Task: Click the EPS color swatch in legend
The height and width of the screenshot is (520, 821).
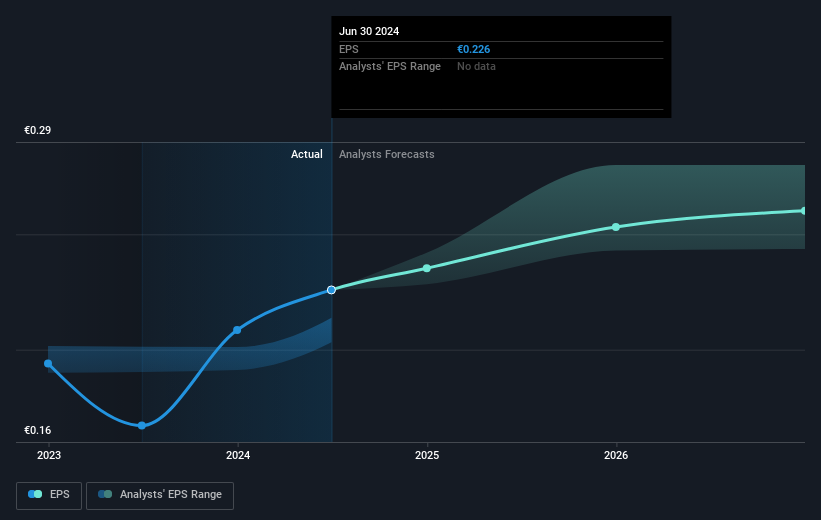Action: (35, 494)
